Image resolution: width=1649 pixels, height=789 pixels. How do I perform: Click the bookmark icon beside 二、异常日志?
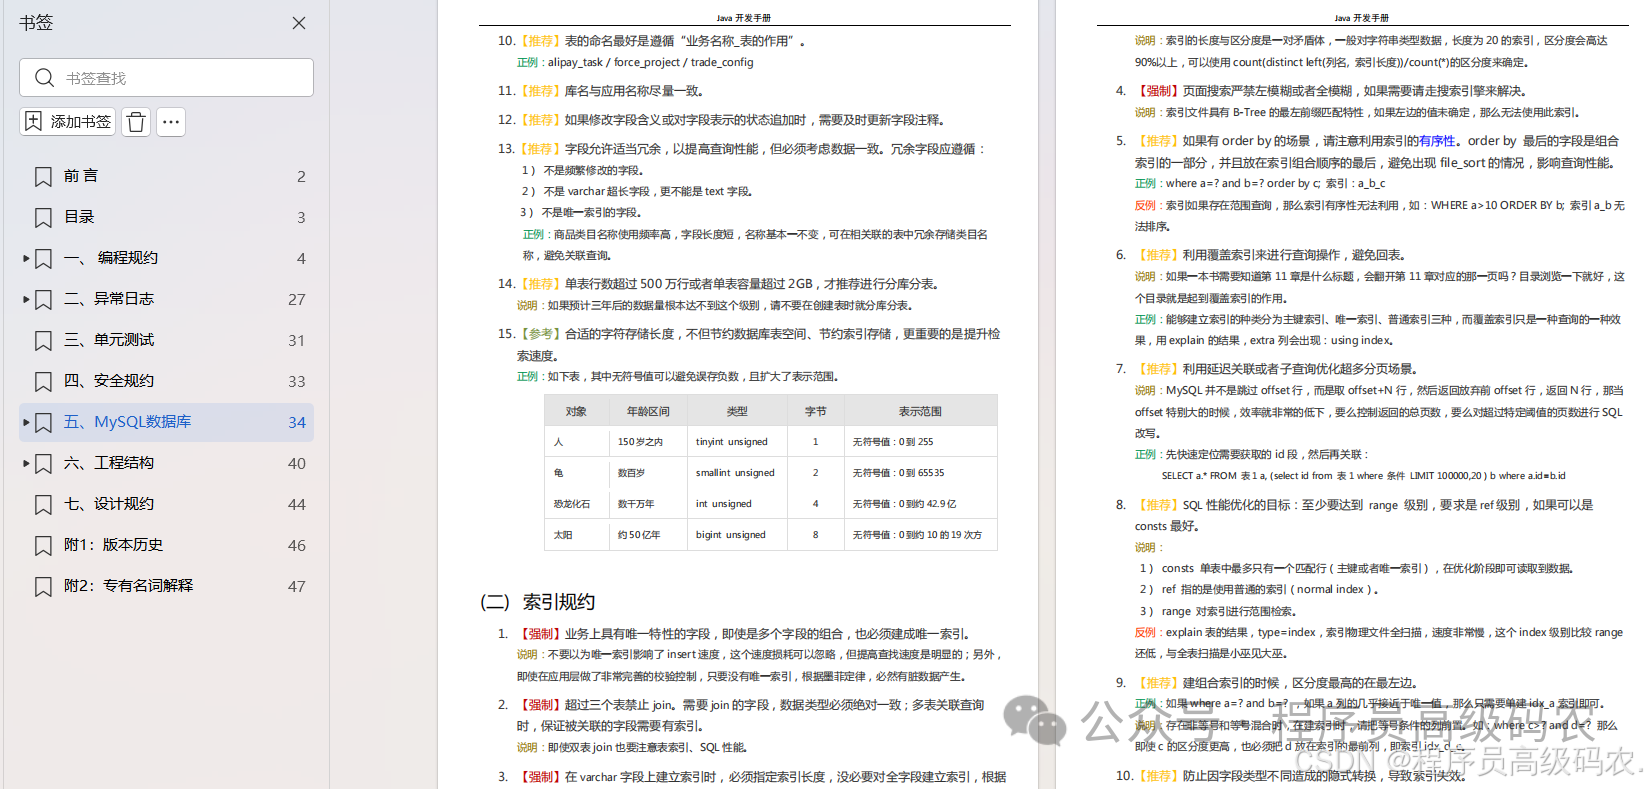43,300
